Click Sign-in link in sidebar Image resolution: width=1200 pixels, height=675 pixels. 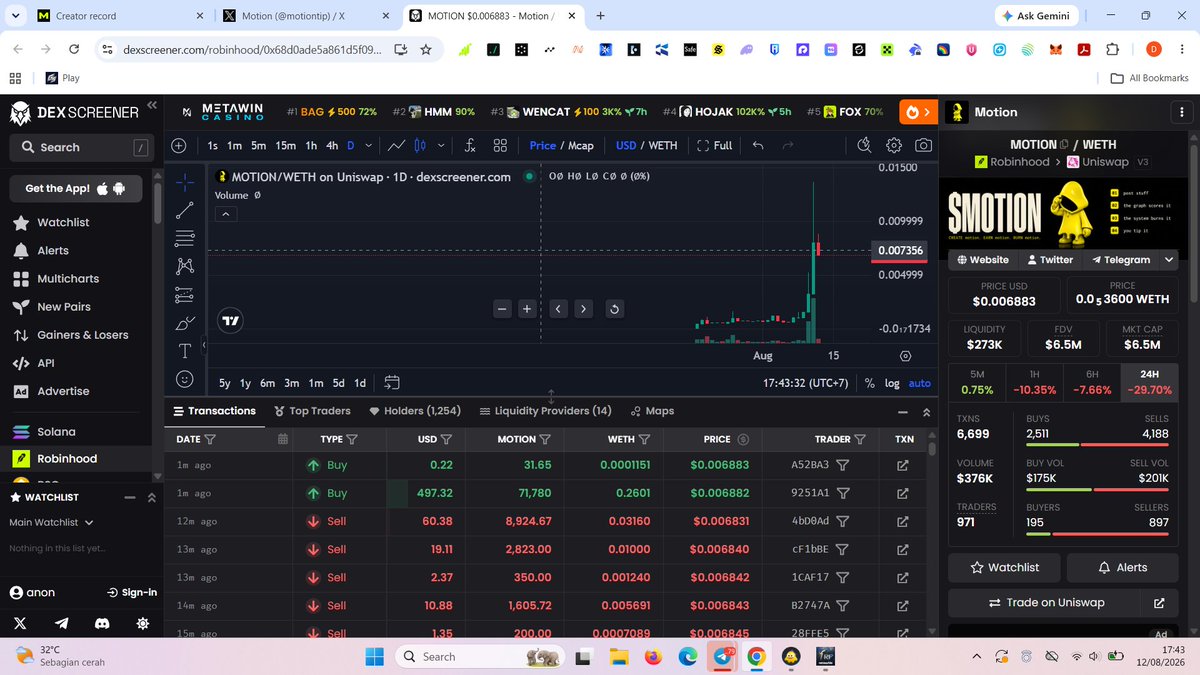tap(132, 592)
